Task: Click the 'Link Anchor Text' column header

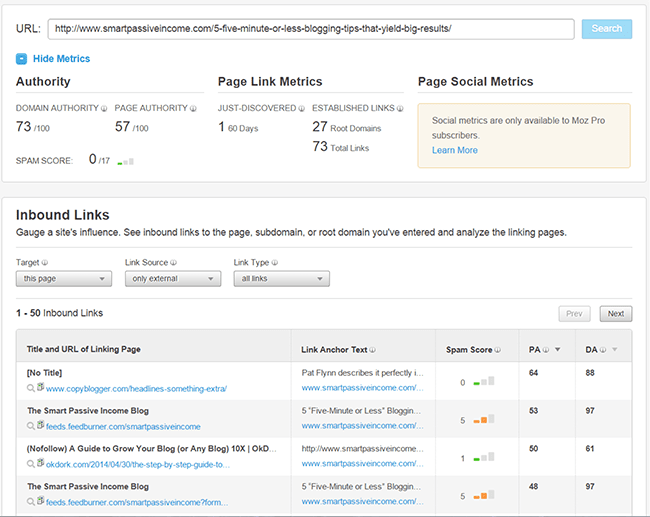Action: pyautogui.click(x=334, y=350)
